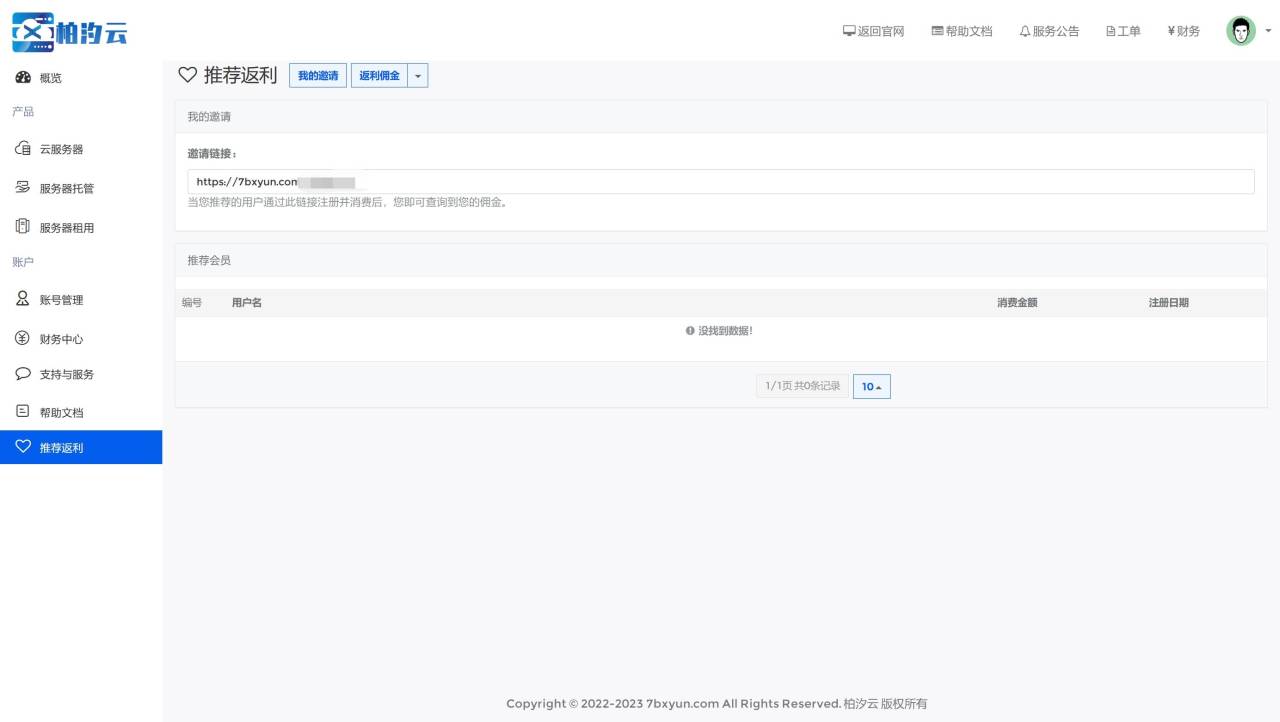The width and height of the screenshot is (1280, 722).
Task: Switch to the 我的邀请 tab
Action: [x=318, y=76]
